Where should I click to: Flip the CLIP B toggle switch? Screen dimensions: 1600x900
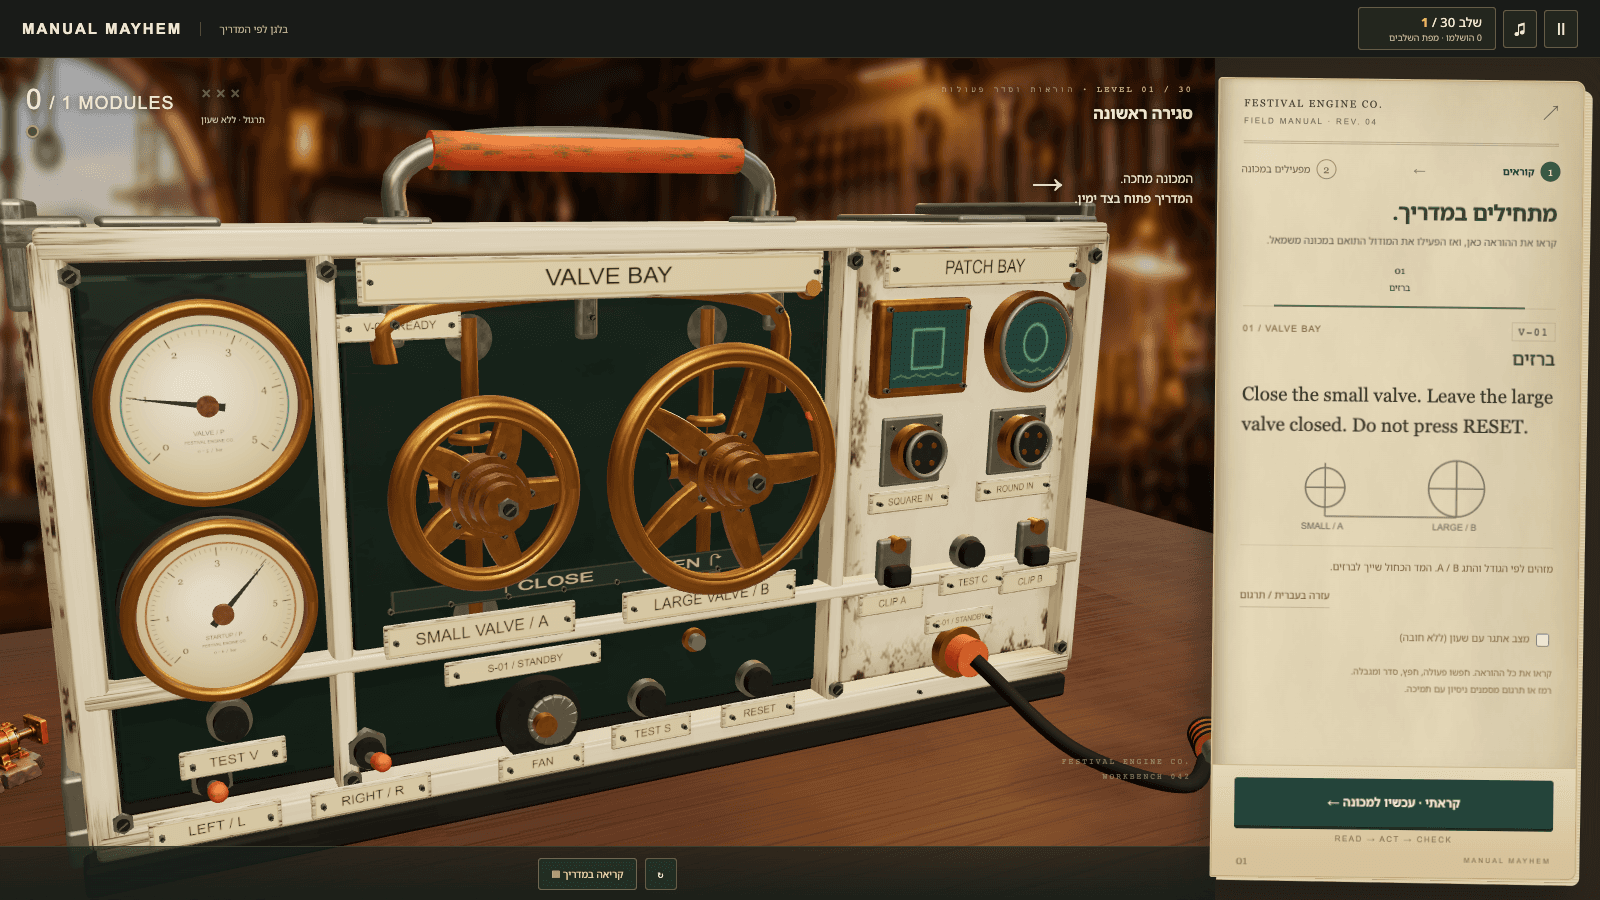(1032, 543)
